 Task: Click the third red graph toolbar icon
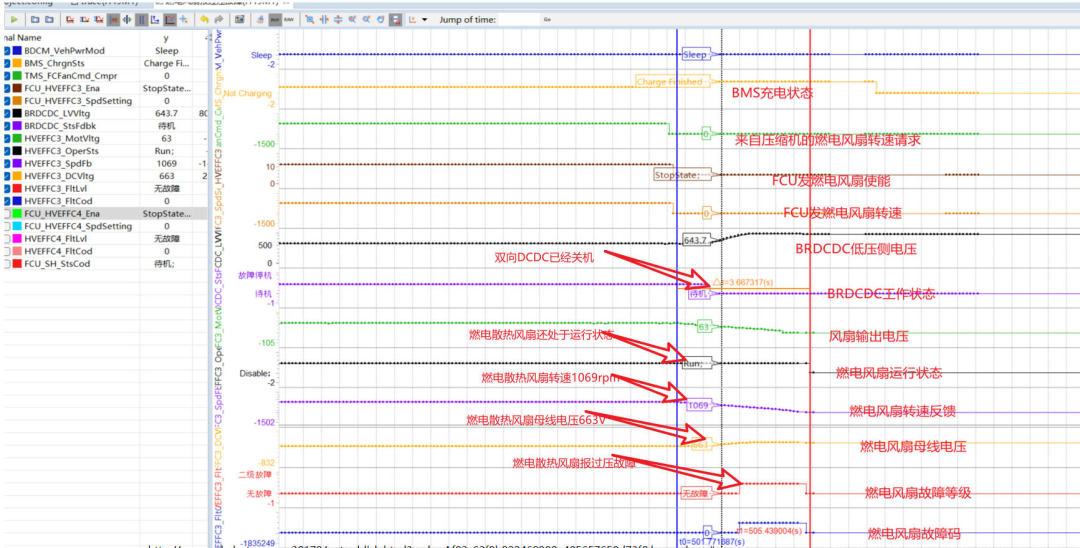pyautogui.click(x=98, y=19)
